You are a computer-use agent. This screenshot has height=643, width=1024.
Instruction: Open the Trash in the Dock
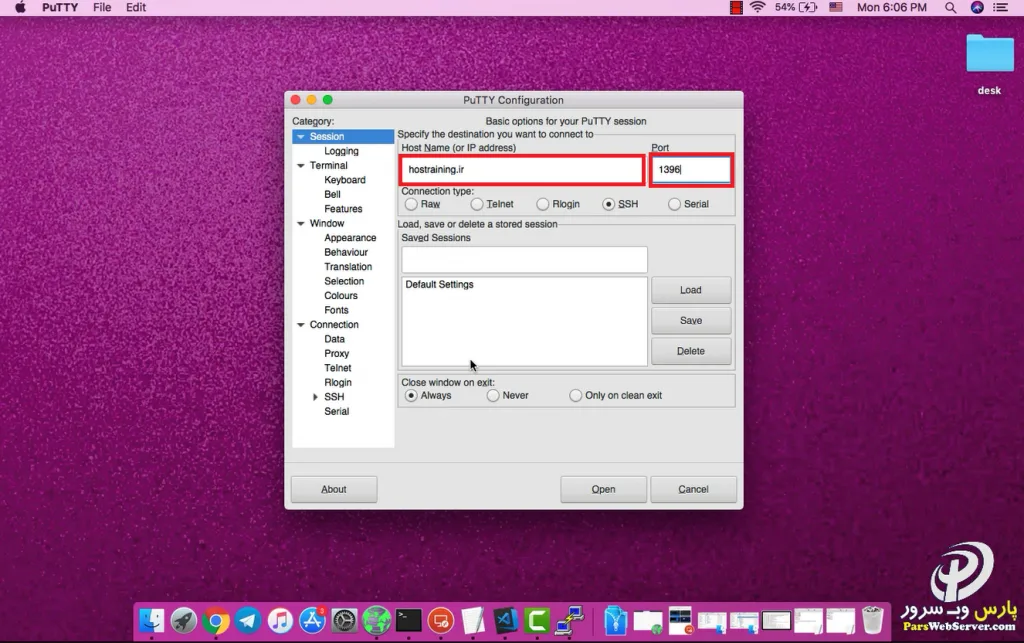tap(872, 620)
